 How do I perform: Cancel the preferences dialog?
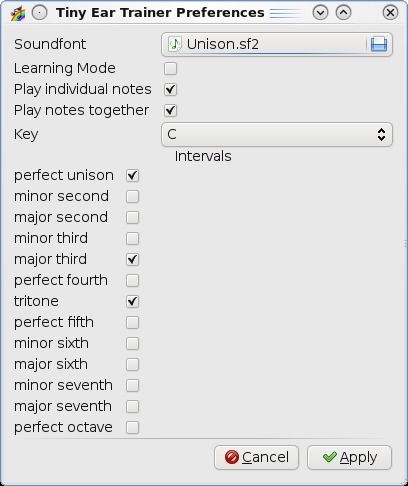256,457
